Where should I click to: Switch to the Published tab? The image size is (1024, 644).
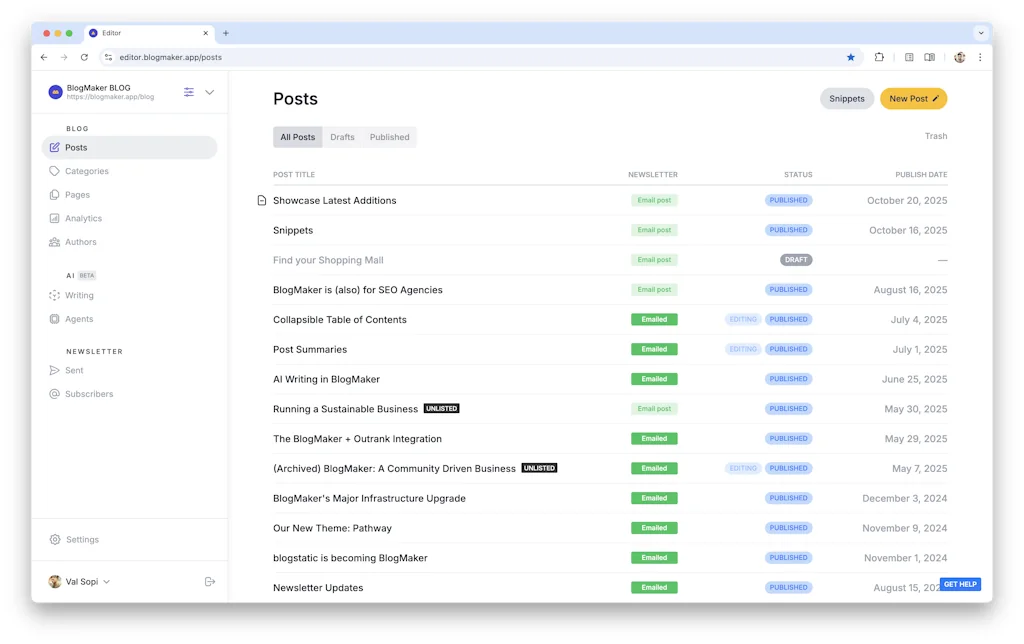pyautogui.click(x=389, y=137)
